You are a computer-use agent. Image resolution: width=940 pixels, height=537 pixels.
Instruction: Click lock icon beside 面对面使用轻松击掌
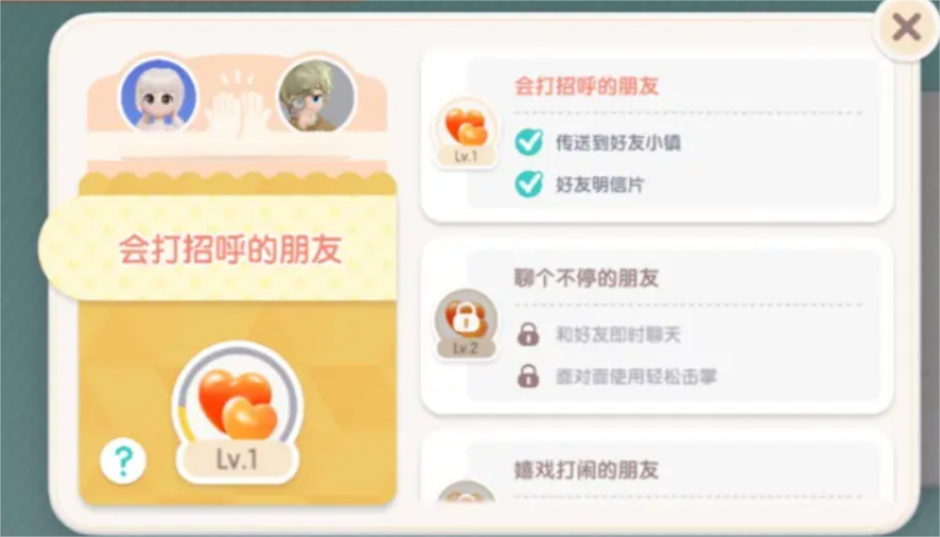click(x=528, y=376)
